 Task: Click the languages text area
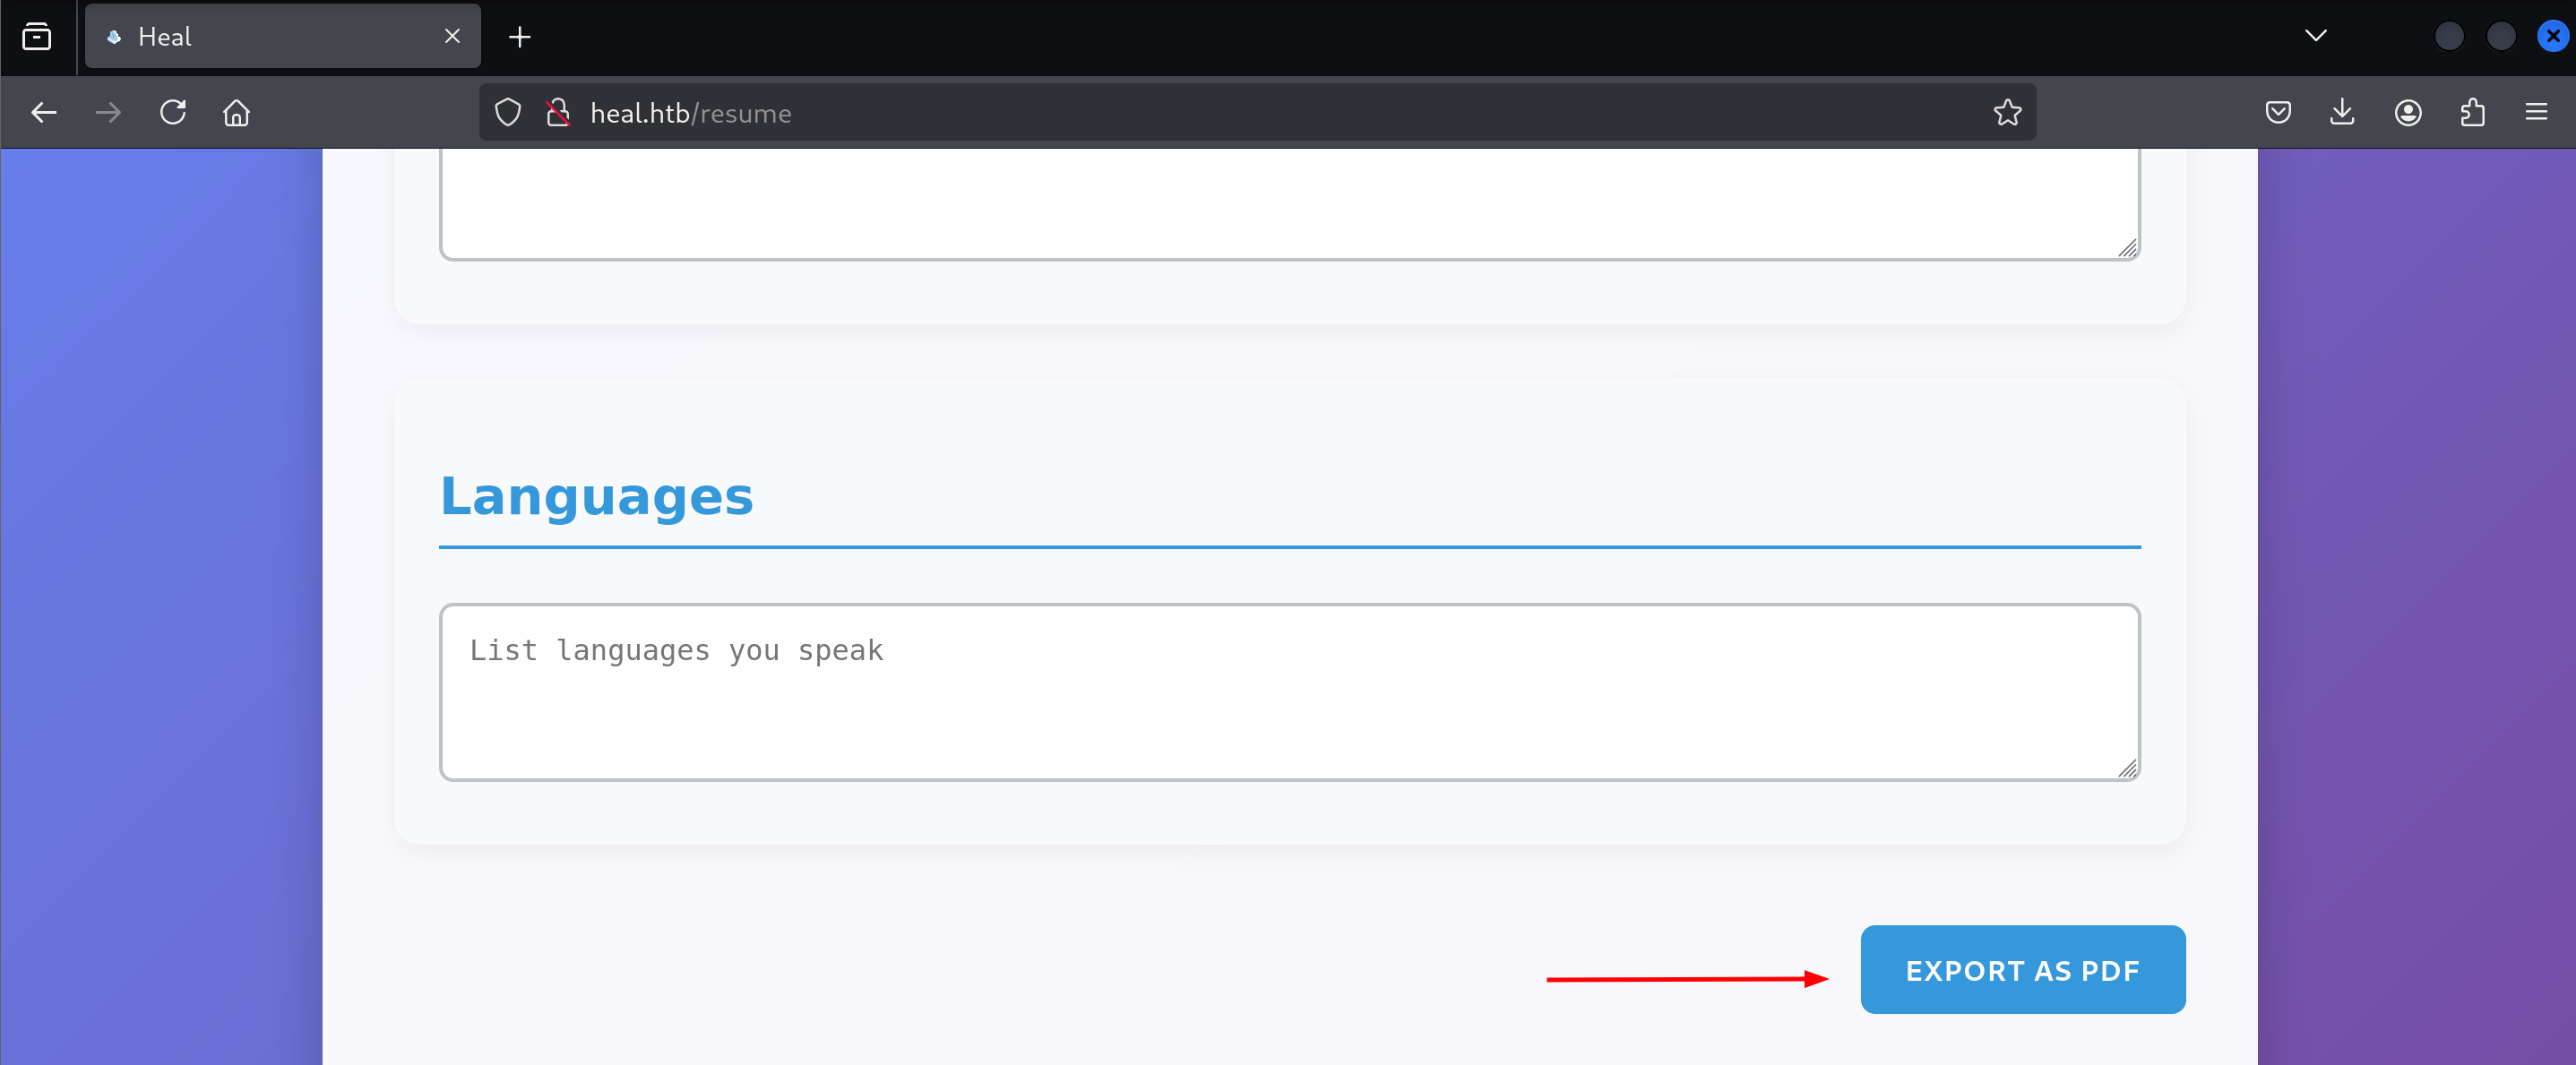(1288, 692)
